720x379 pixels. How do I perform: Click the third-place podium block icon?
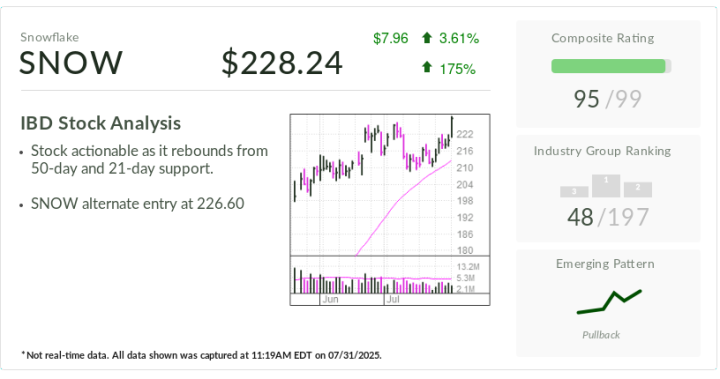pos(574,192)
